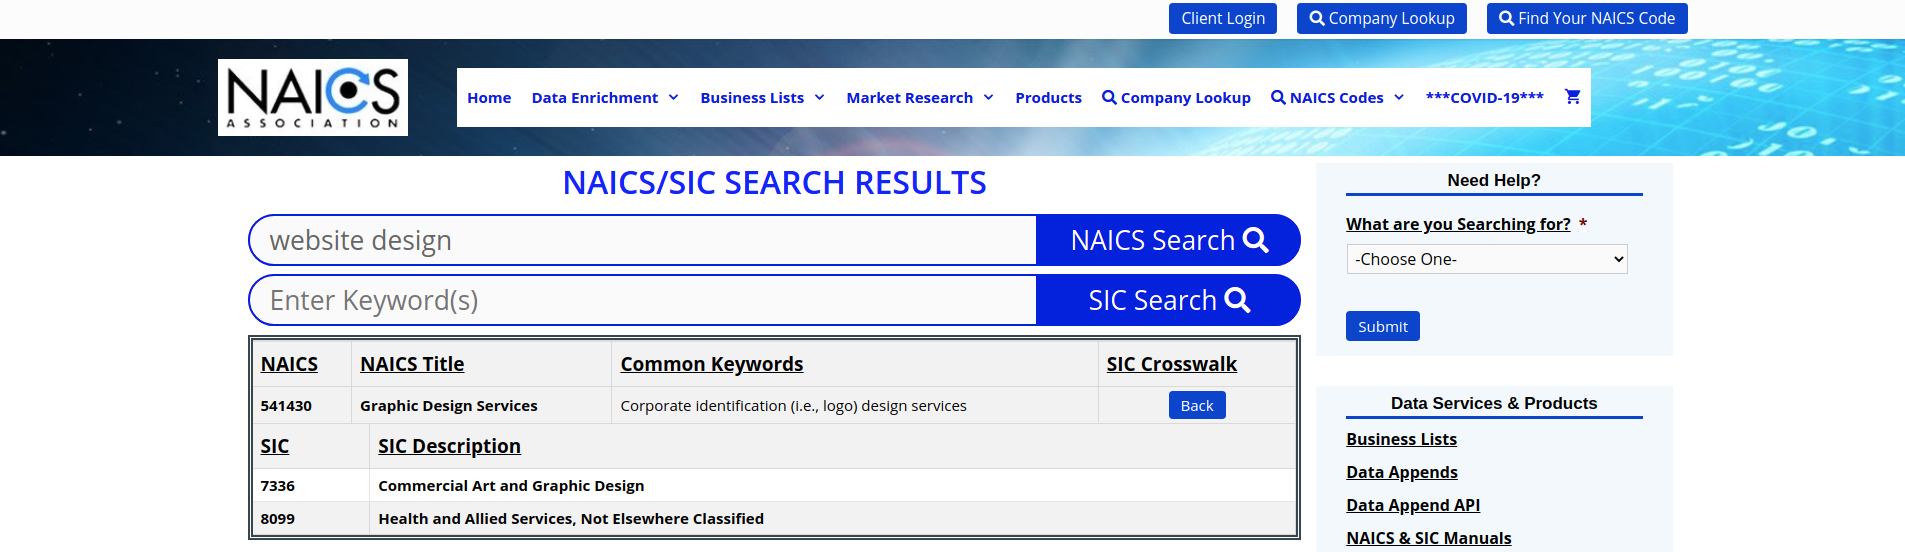Open the COVID-19 menu item

click(x=1484, y=97)
